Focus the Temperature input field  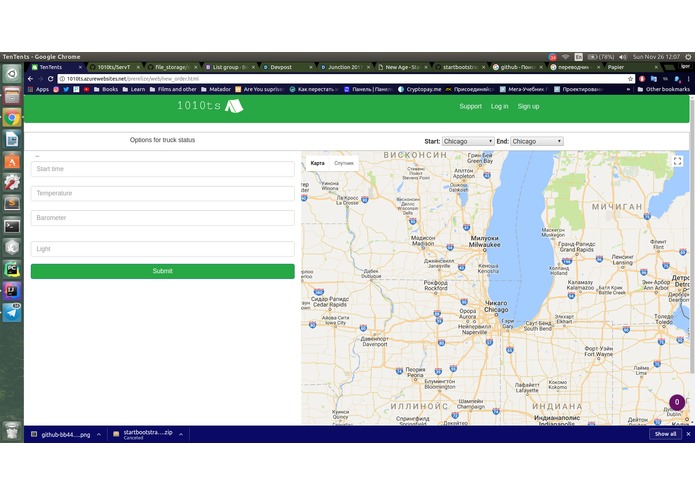click(x=163, y=193)
